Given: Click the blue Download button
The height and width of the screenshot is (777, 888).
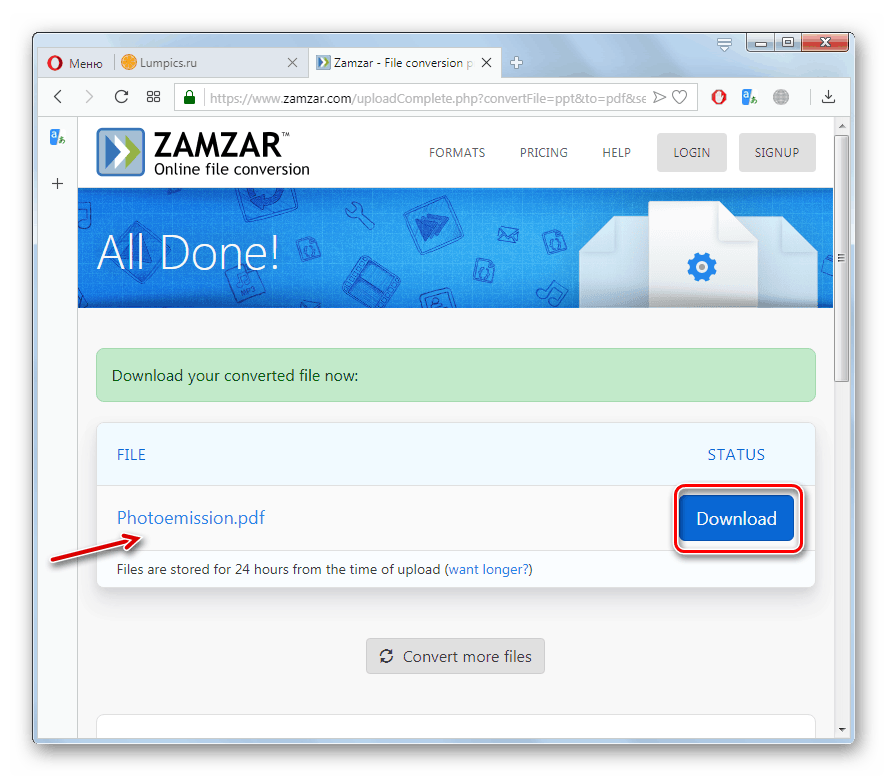Looking at the screenshot, I should click(x=736, y=518).
